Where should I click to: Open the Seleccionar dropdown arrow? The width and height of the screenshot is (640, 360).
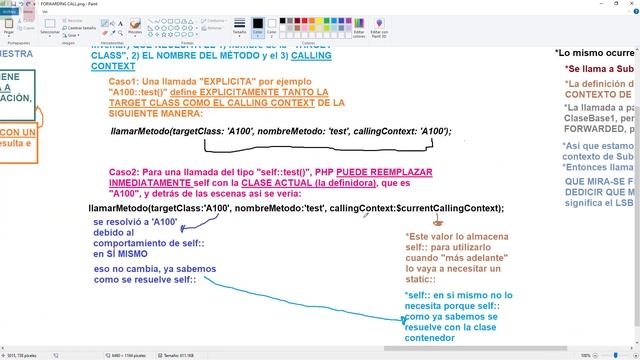50,36
